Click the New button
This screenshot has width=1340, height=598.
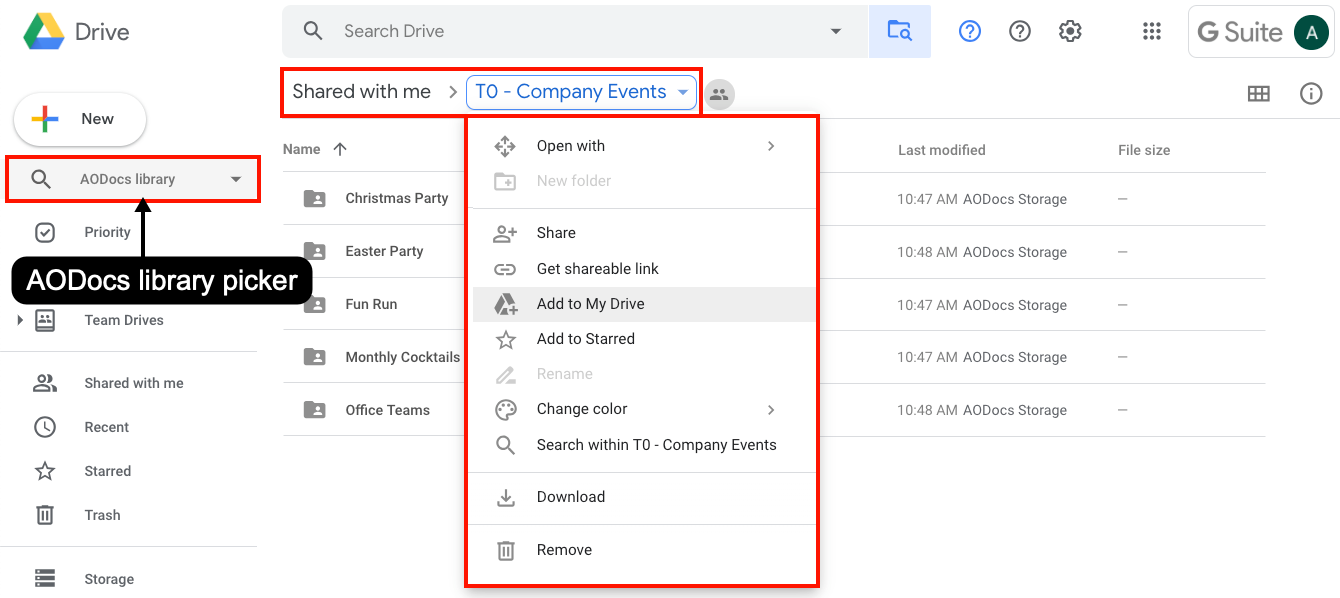[80, 119]
